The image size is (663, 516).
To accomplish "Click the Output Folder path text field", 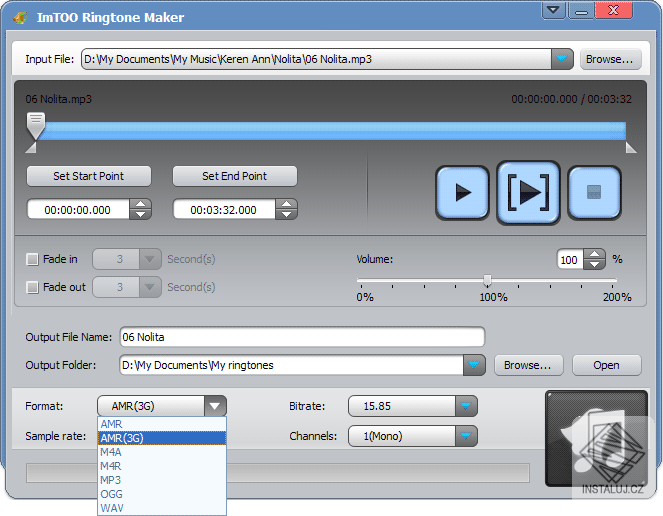I will 291,365.
